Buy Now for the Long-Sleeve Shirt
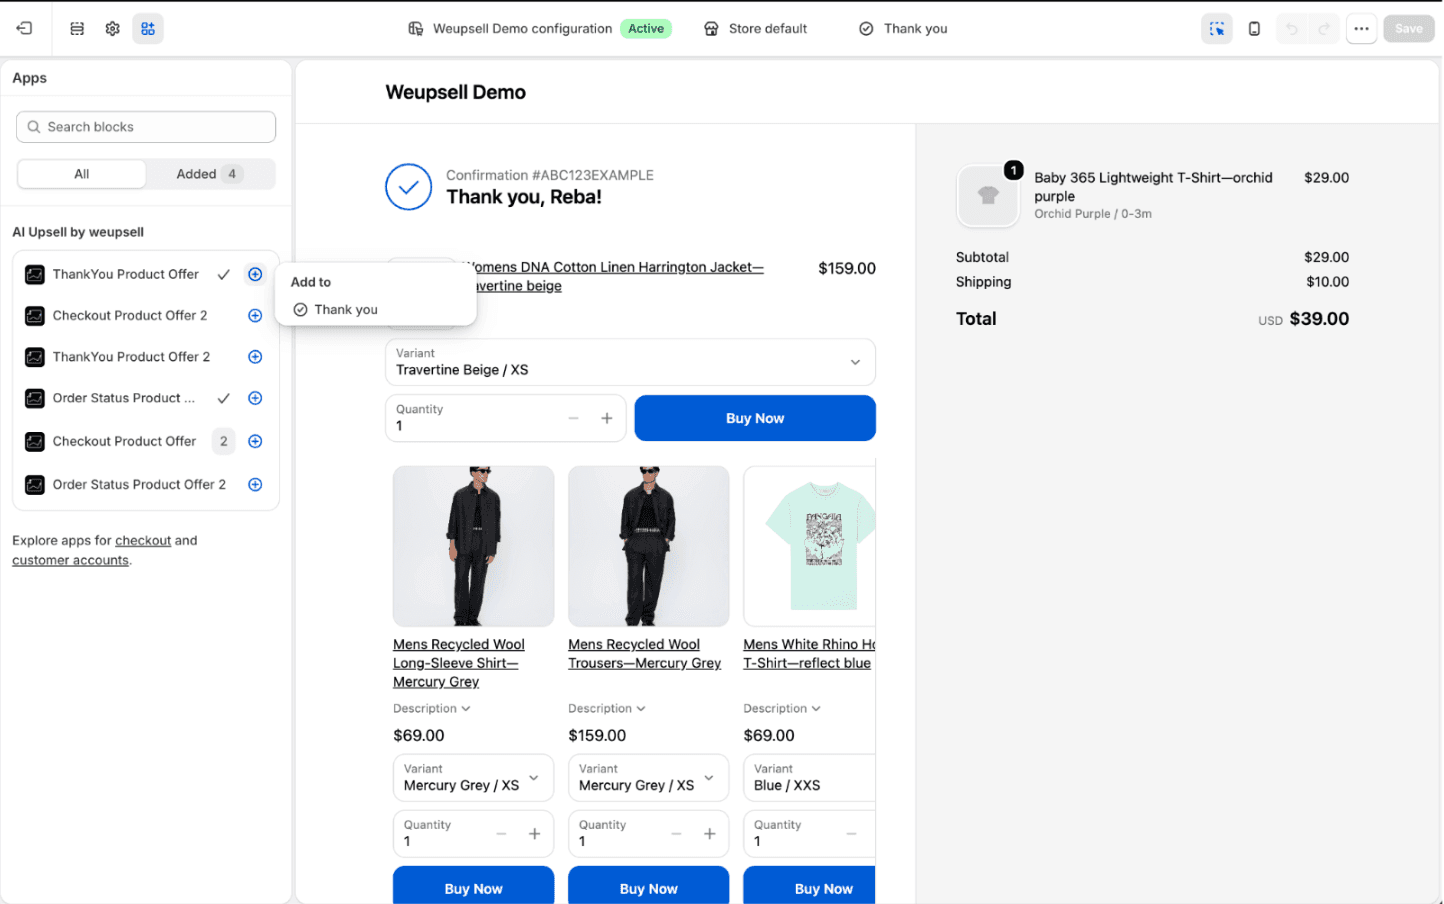 click(473, 886)
